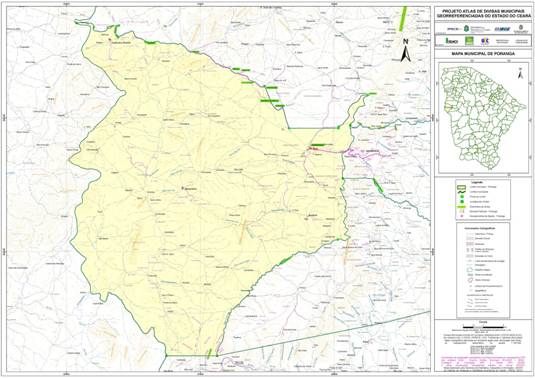Click the 'Projeto Atlas de Divisas Municipais' header
Image resolution: width=535 pixels, height=378 pixels.
pos(483,13)
